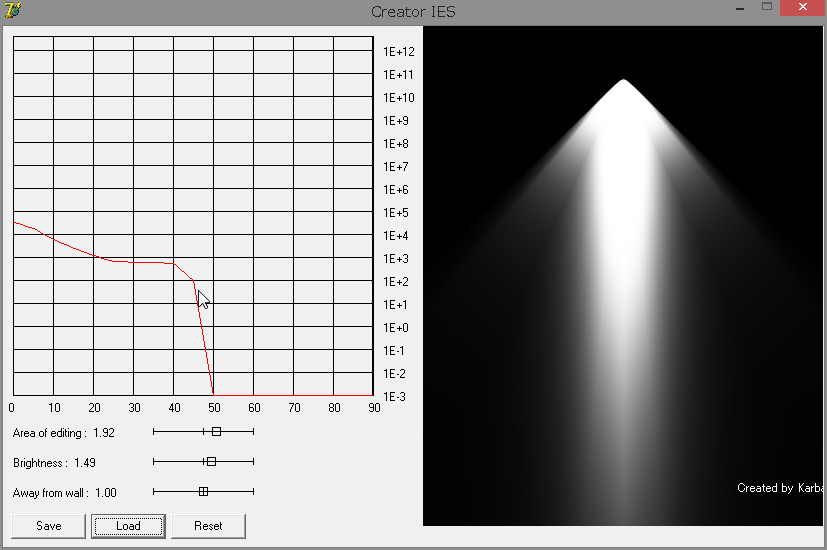
Task: Click the 'Creator IES' title text
Action: pyautogui.click(x=413, y=12)
